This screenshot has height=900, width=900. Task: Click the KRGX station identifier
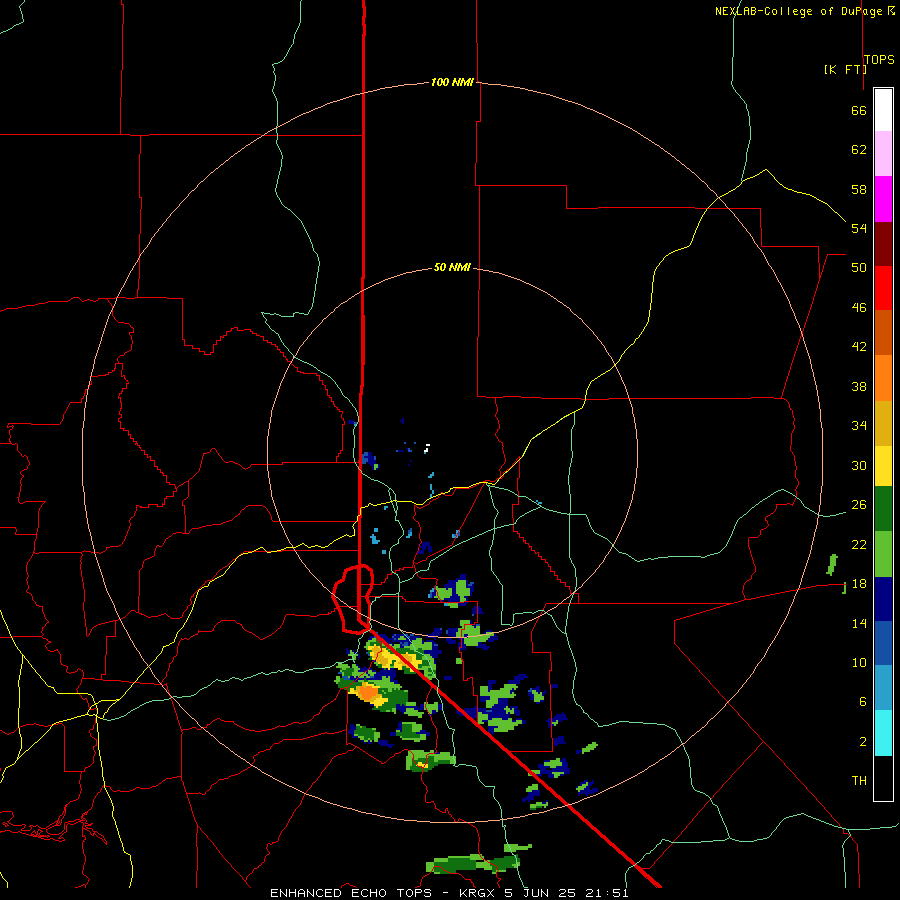[x=478, y=893]
